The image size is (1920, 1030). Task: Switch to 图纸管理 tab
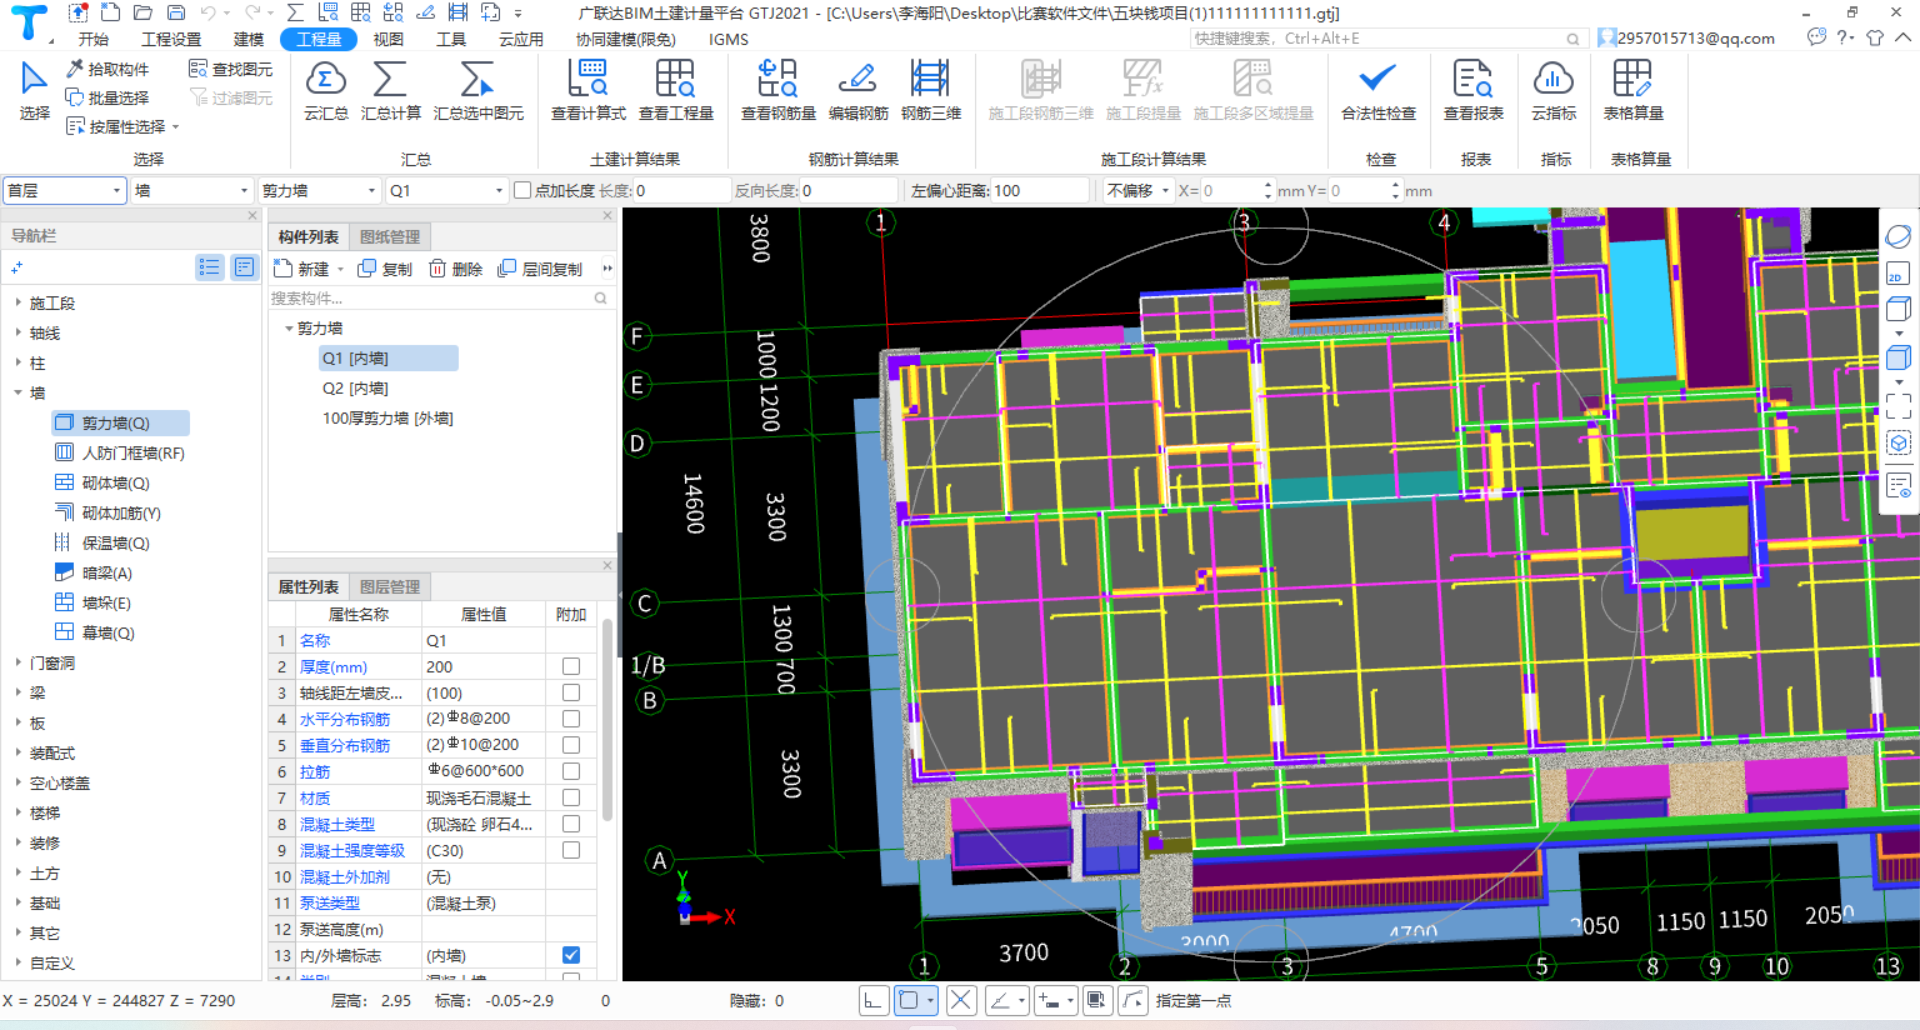pyautogui.click(x=390, y=237)
